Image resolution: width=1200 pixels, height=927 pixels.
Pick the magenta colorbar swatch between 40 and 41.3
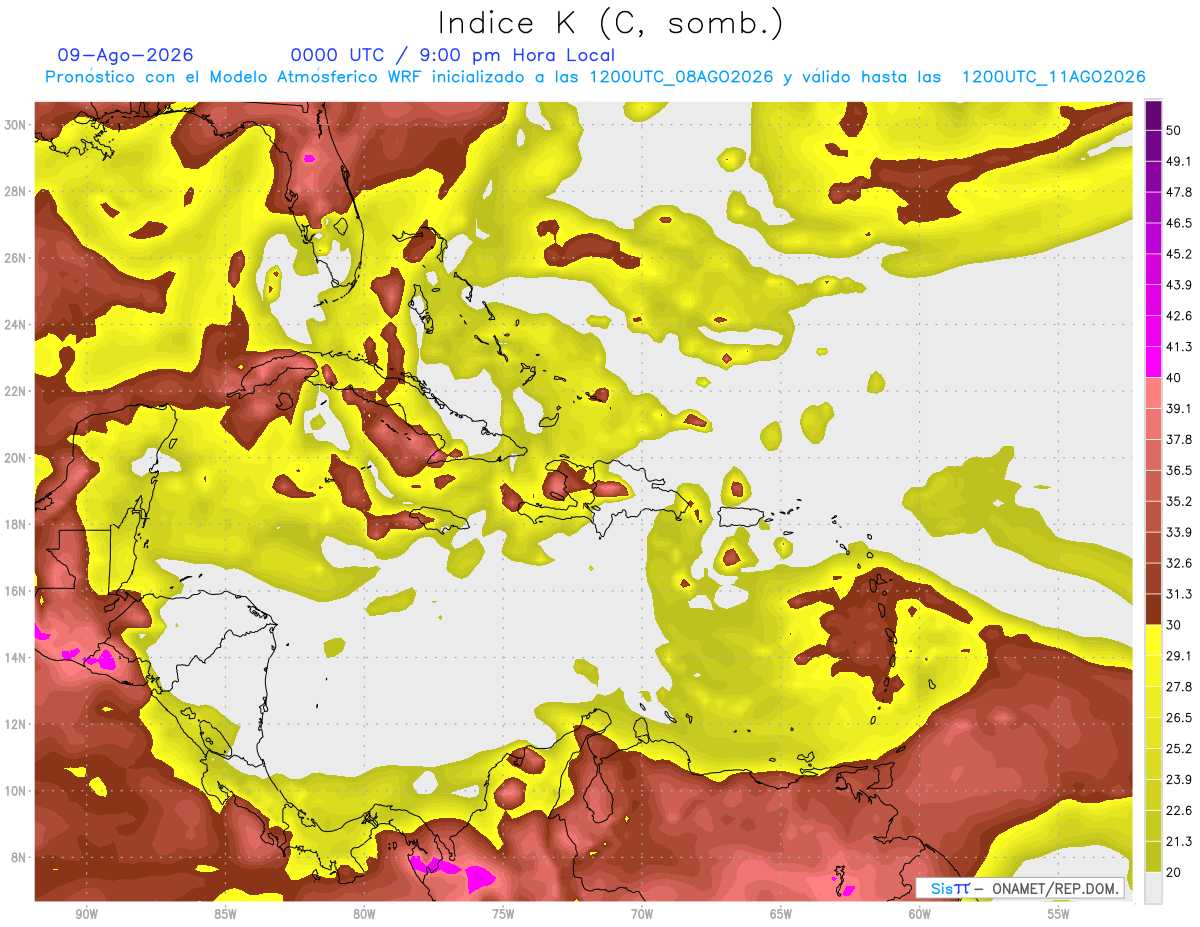pos(1153,362)
